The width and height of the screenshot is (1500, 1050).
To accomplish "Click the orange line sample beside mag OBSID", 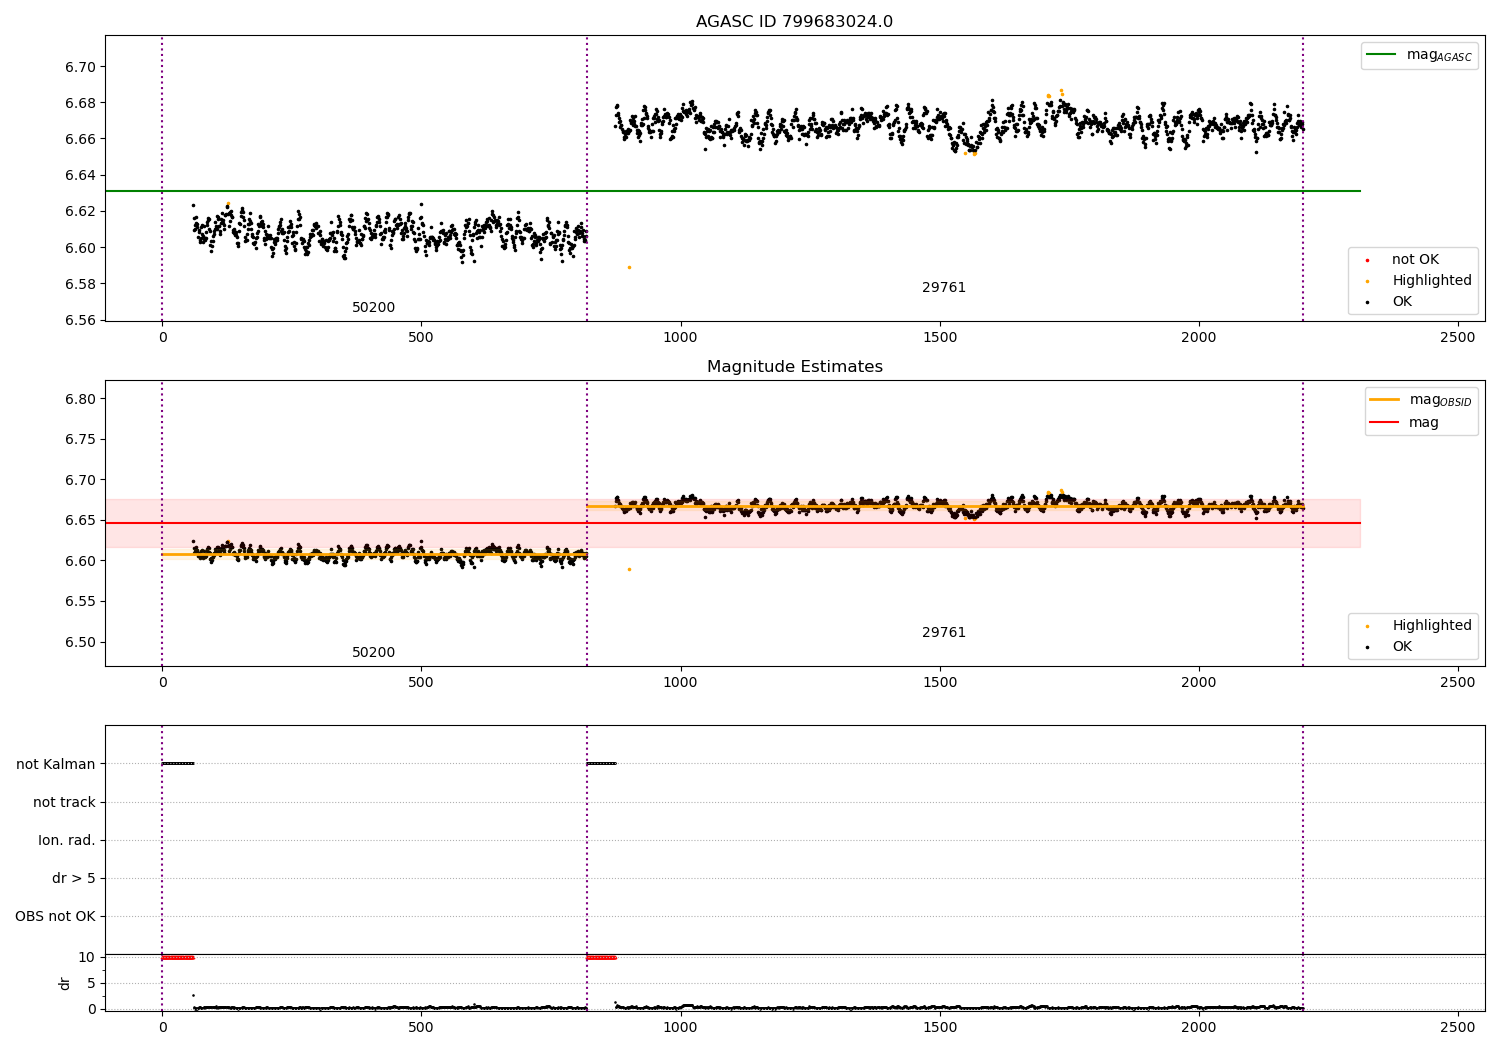I will (x=1384, y=400).
